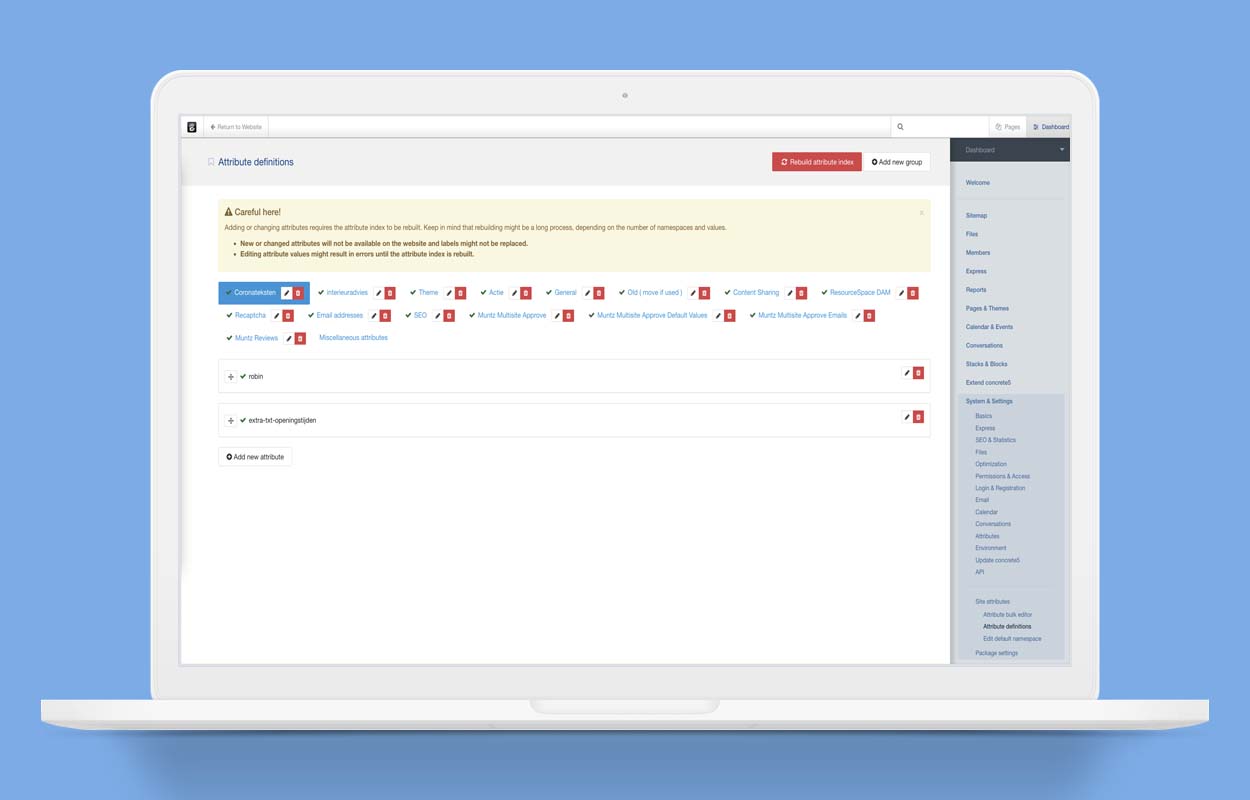Click pencil icon next to SEO group
1250x800 pixels.
tap(437, 316)
